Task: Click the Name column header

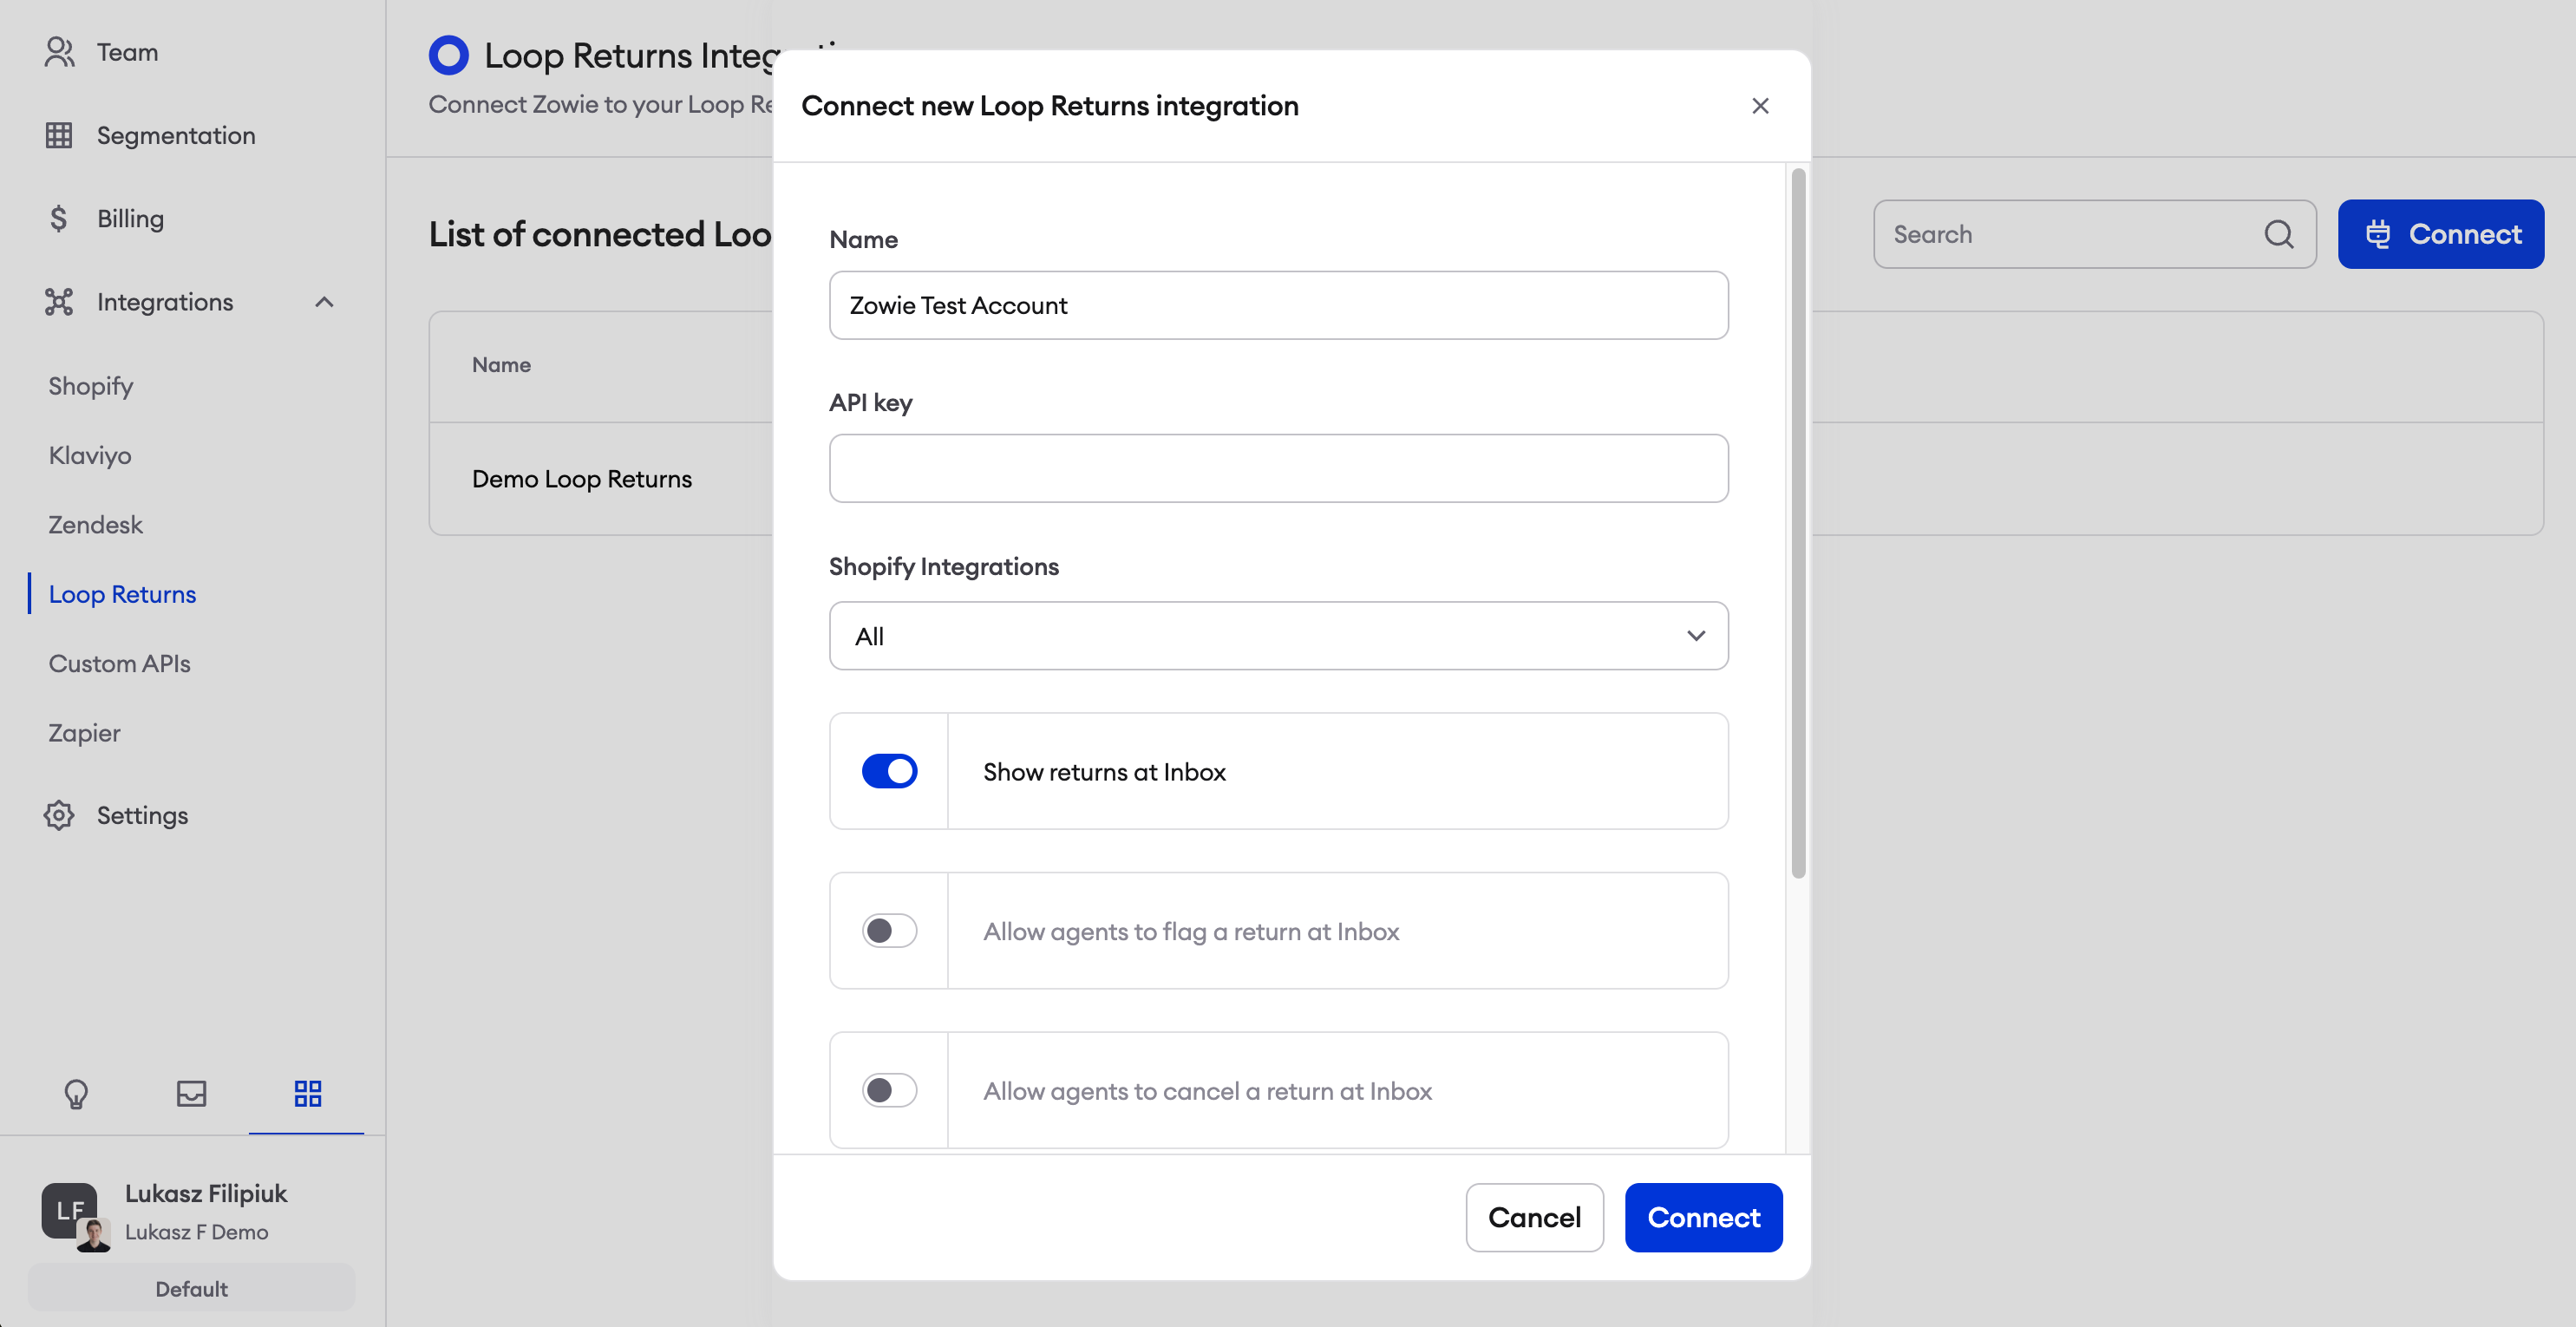Action: click(501, 365)
